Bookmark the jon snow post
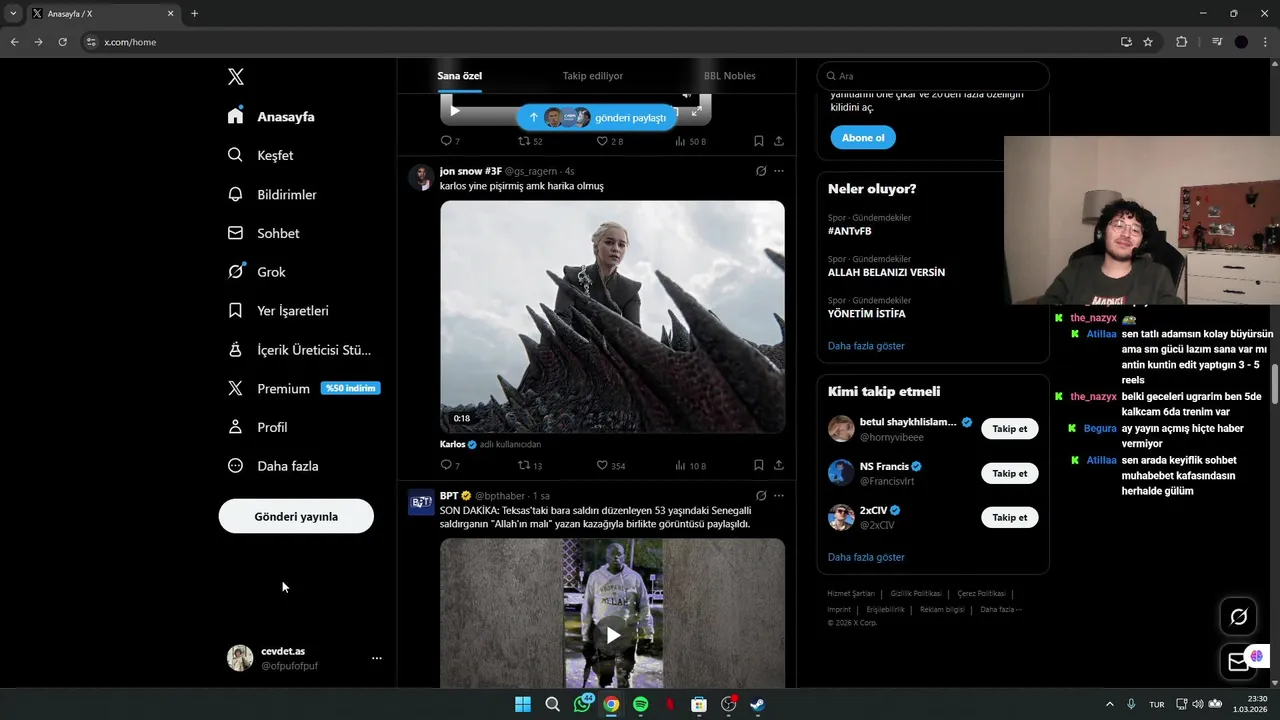This screenshot has height=720, width=1280. (759, 465)
